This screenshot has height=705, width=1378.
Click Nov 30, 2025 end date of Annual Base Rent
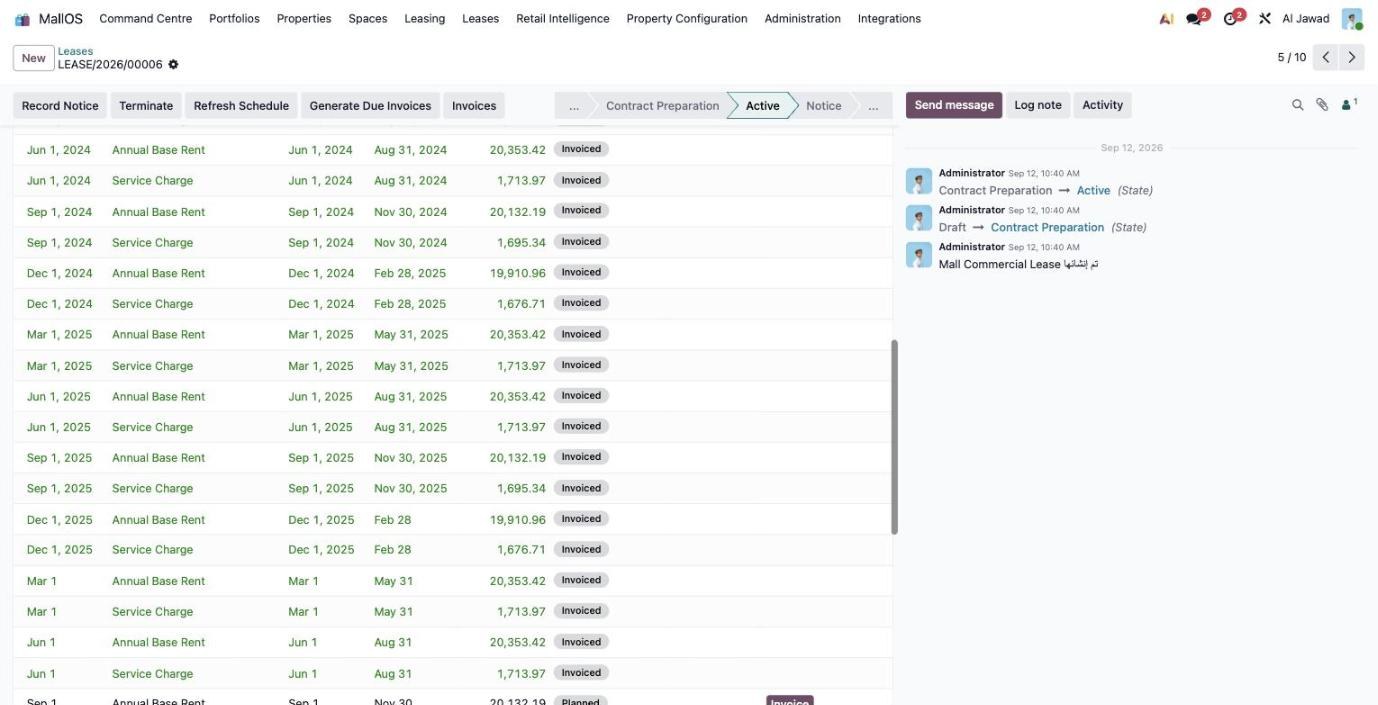pyautogui.click(x=410, y=458)
